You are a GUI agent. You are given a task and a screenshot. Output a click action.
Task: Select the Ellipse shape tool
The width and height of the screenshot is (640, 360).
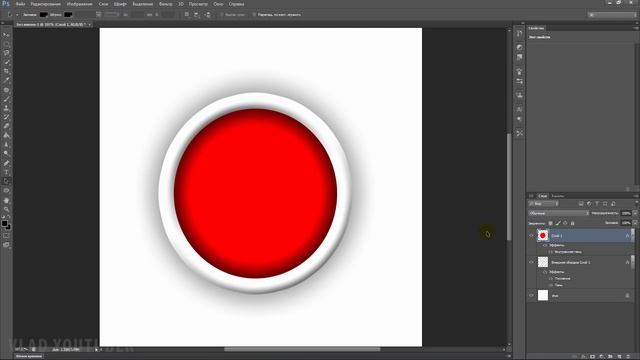point(6,191)
